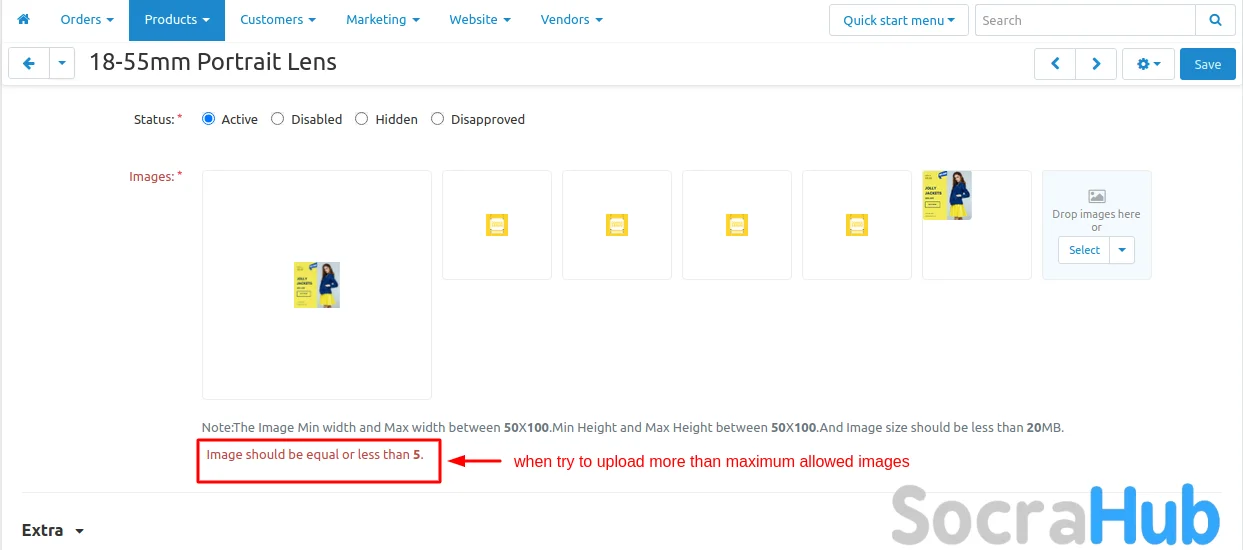Set status to Disapproved
The image size is (1243, 550).
438,119
